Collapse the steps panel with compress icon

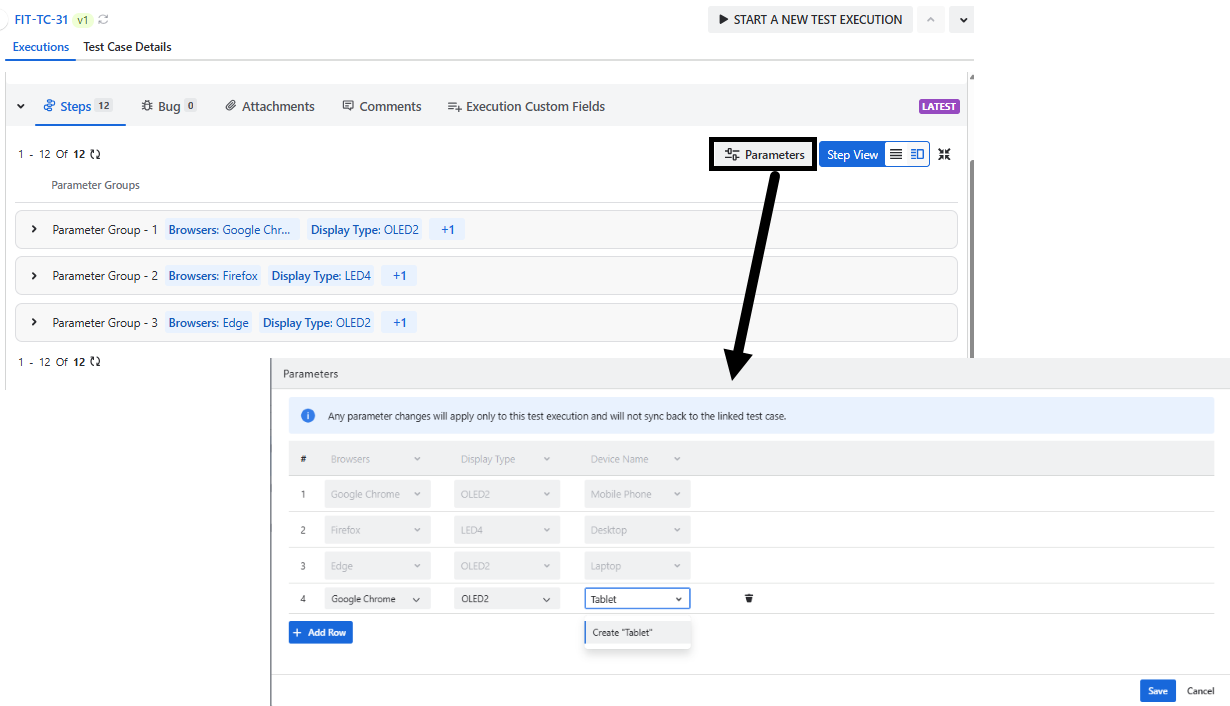tap(944, 154)
